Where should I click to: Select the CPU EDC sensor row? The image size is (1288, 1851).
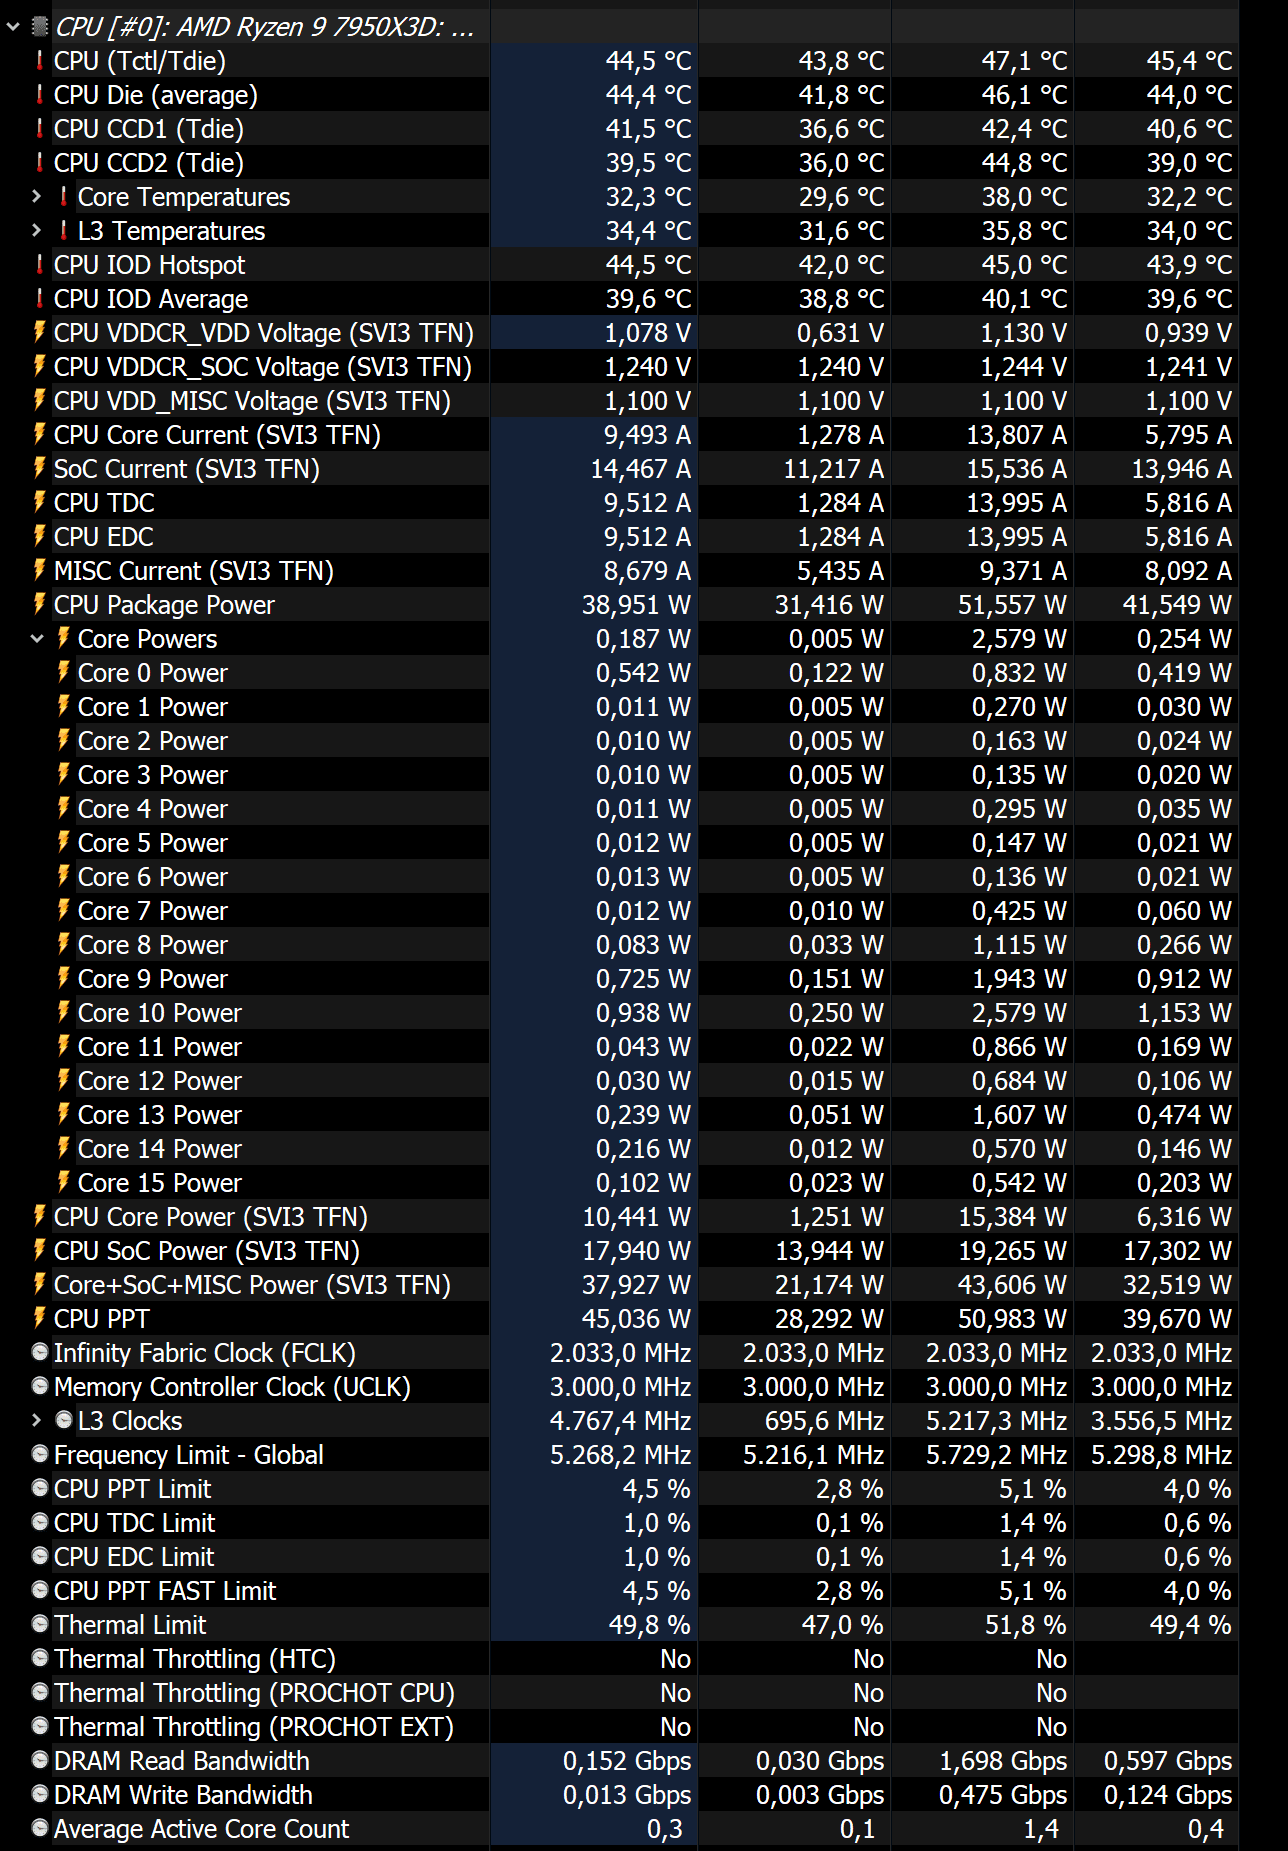(619, 537)
